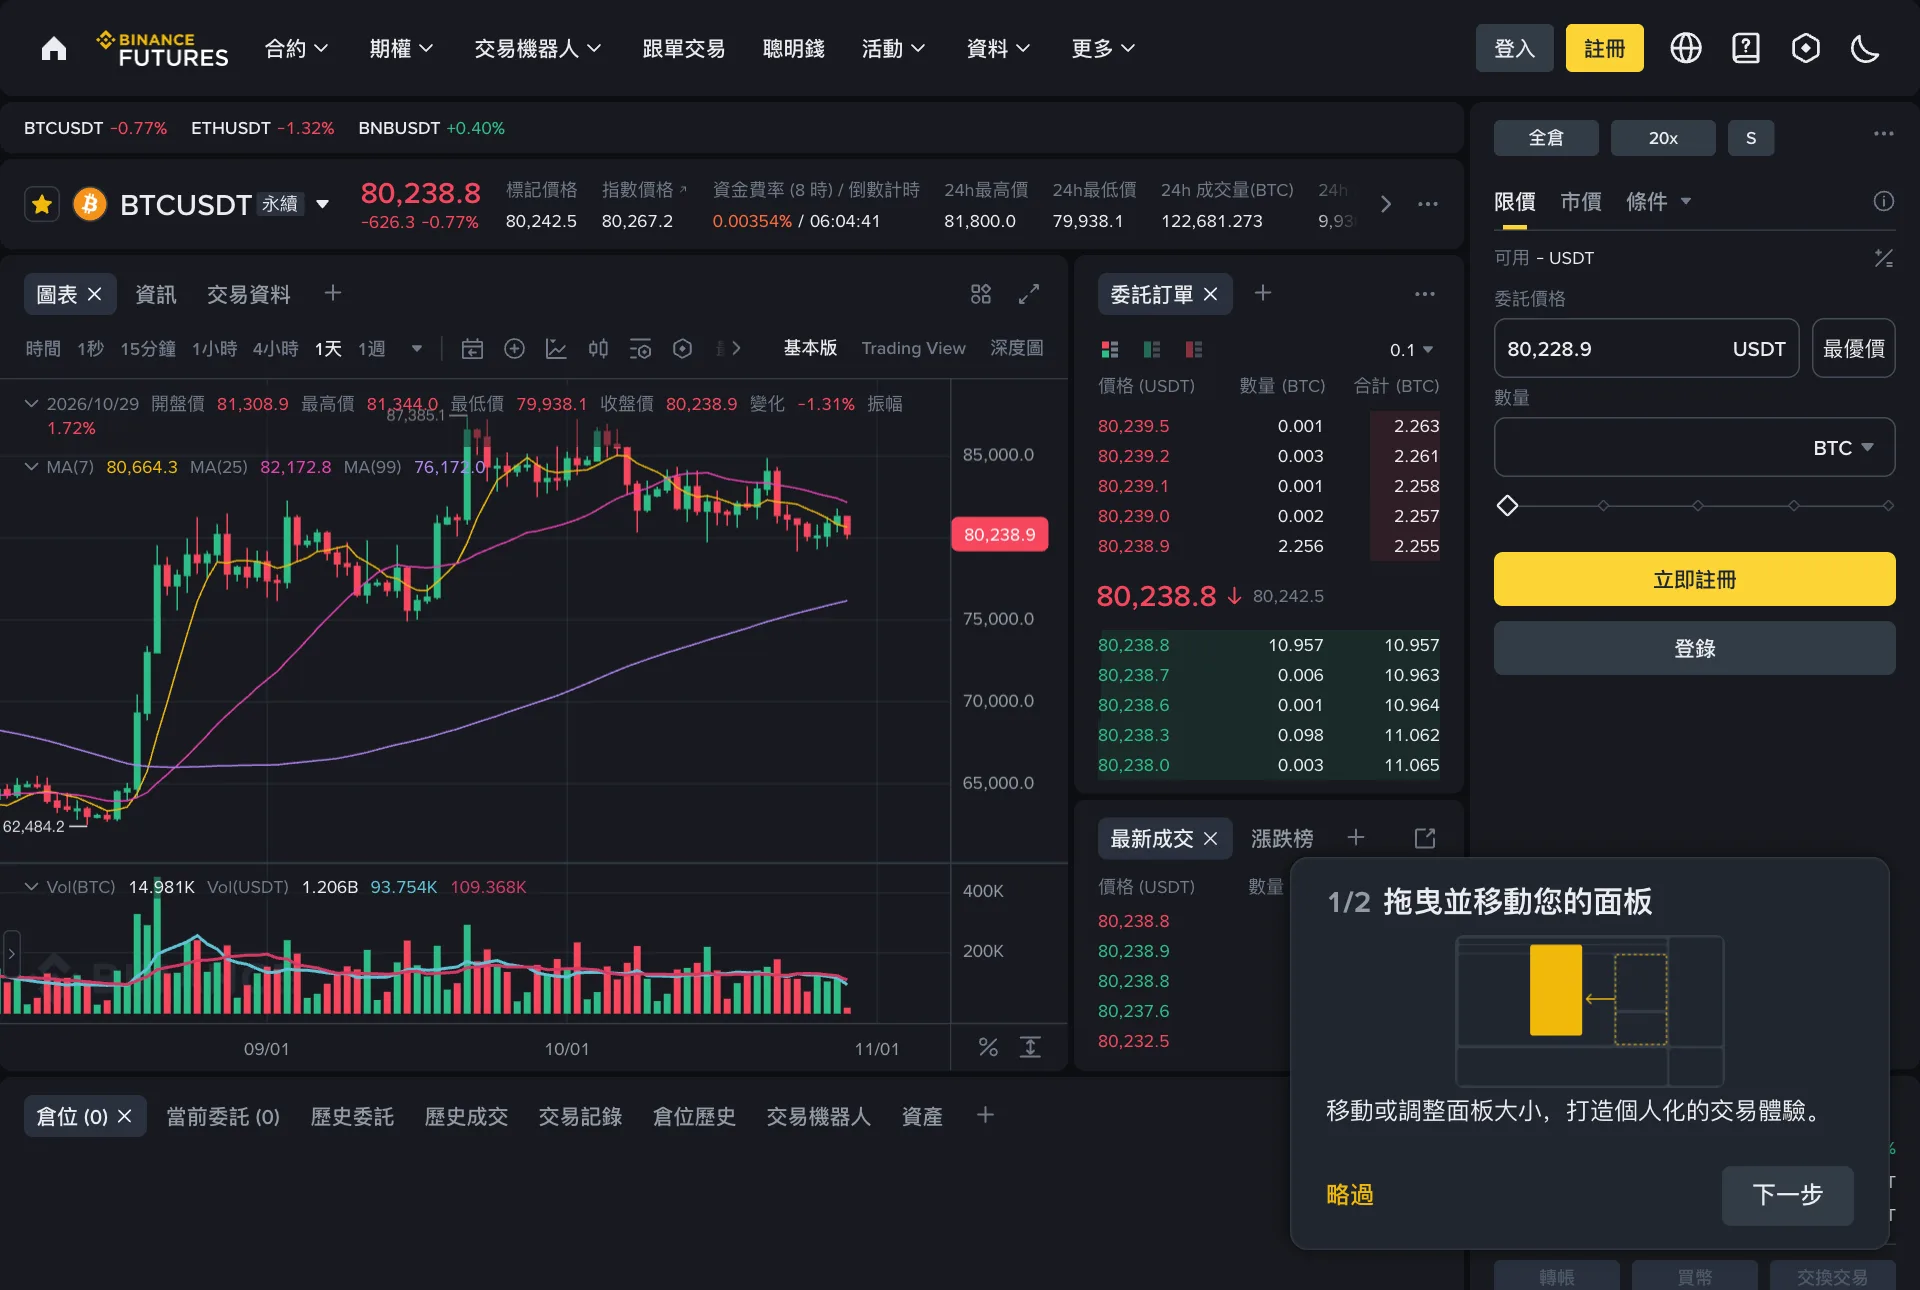
Task: Open the BTC quantity unit dropdown
Action: pos(1843,448)
